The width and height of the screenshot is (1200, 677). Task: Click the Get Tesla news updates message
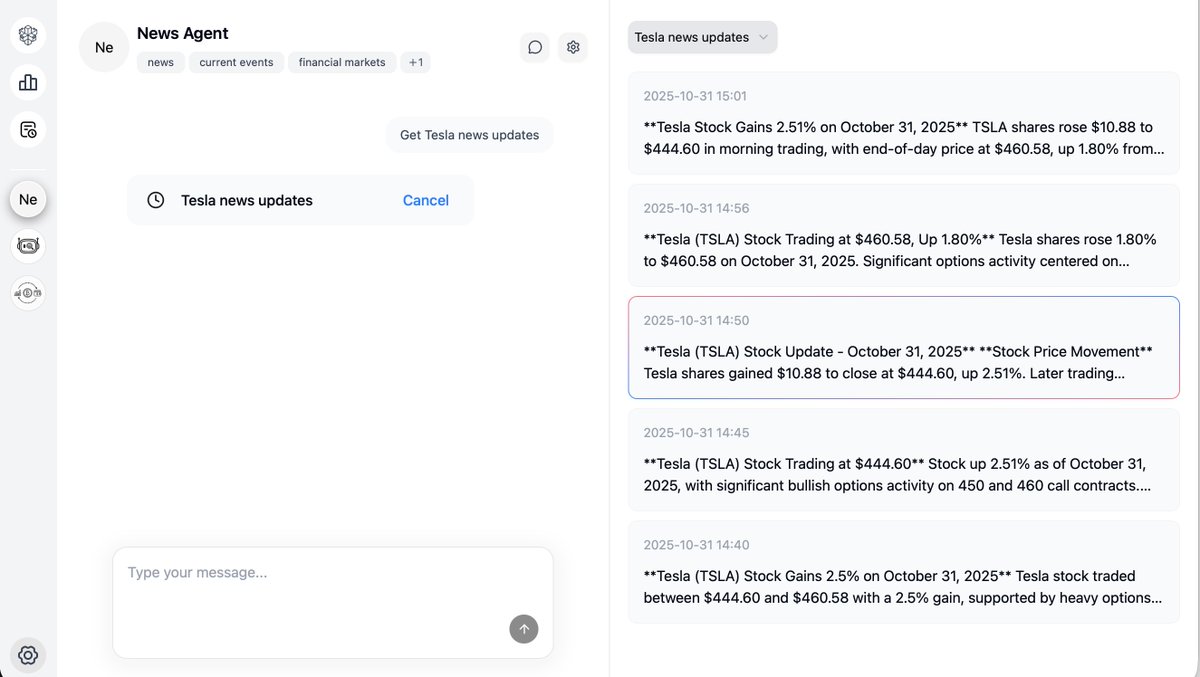click(x=469, y=134)
